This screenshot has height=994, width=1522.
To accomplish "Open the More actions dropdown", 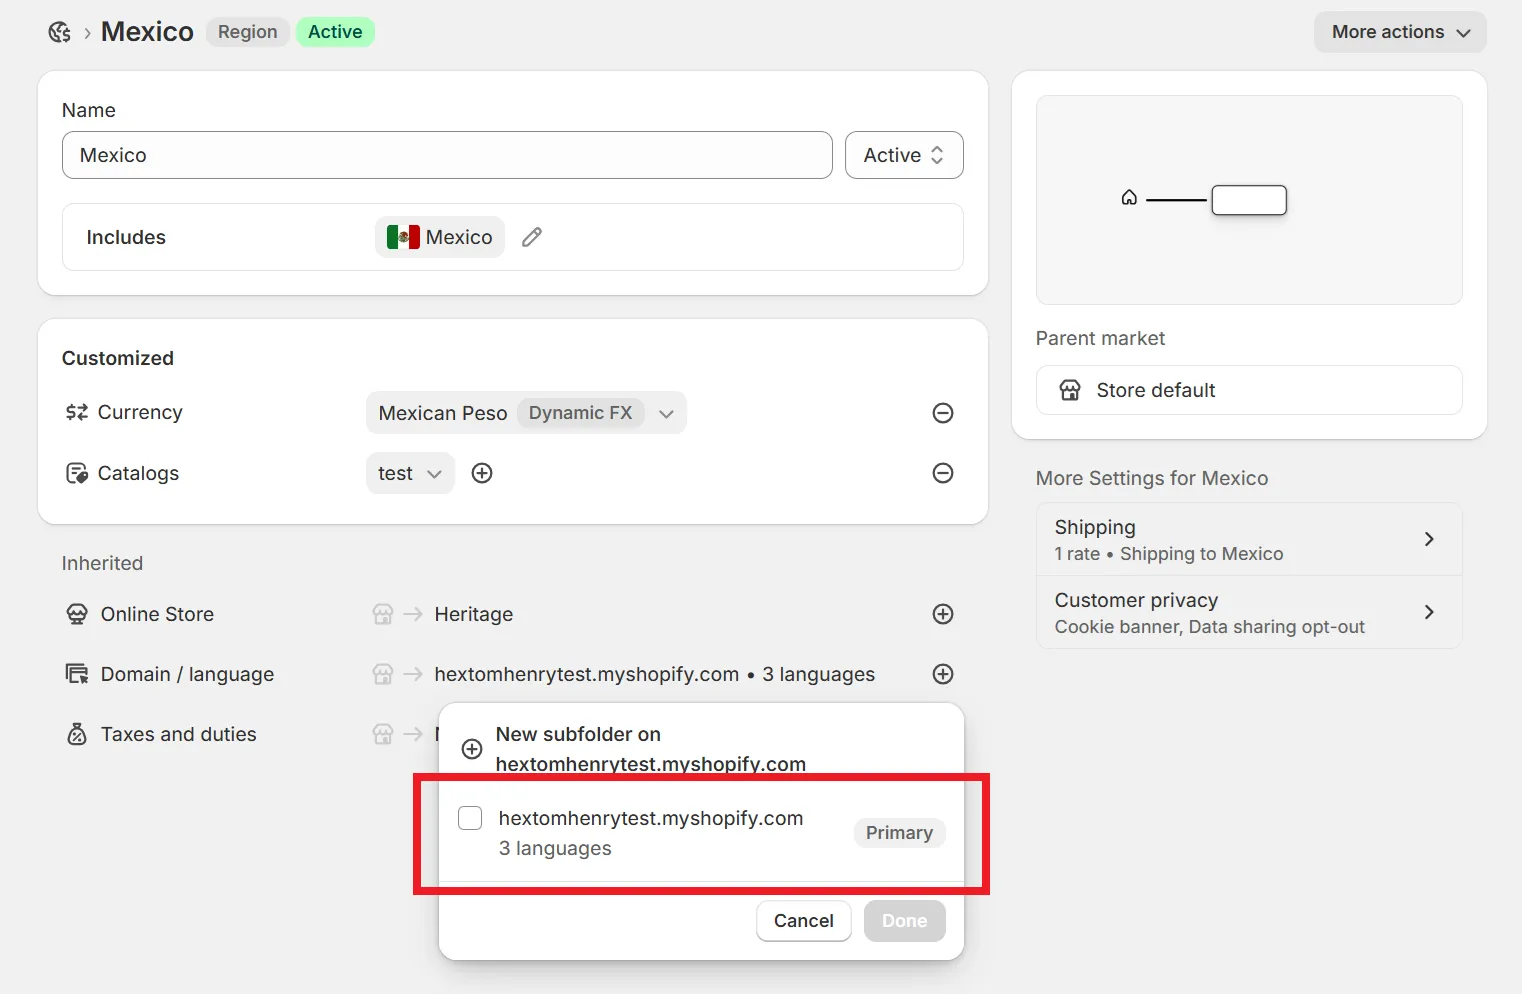I will tap(1400, 32).
